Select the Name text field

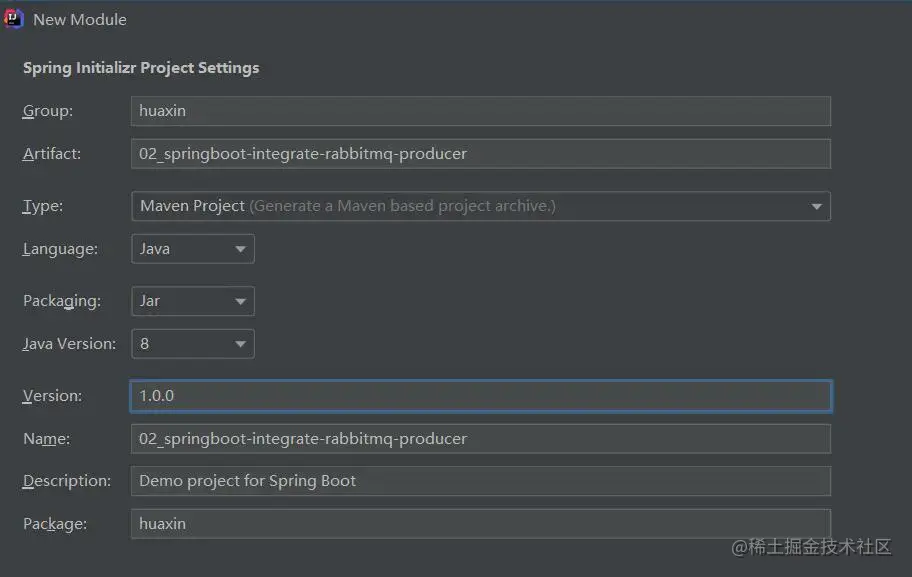pyautogui.click(x=480, y=439)
